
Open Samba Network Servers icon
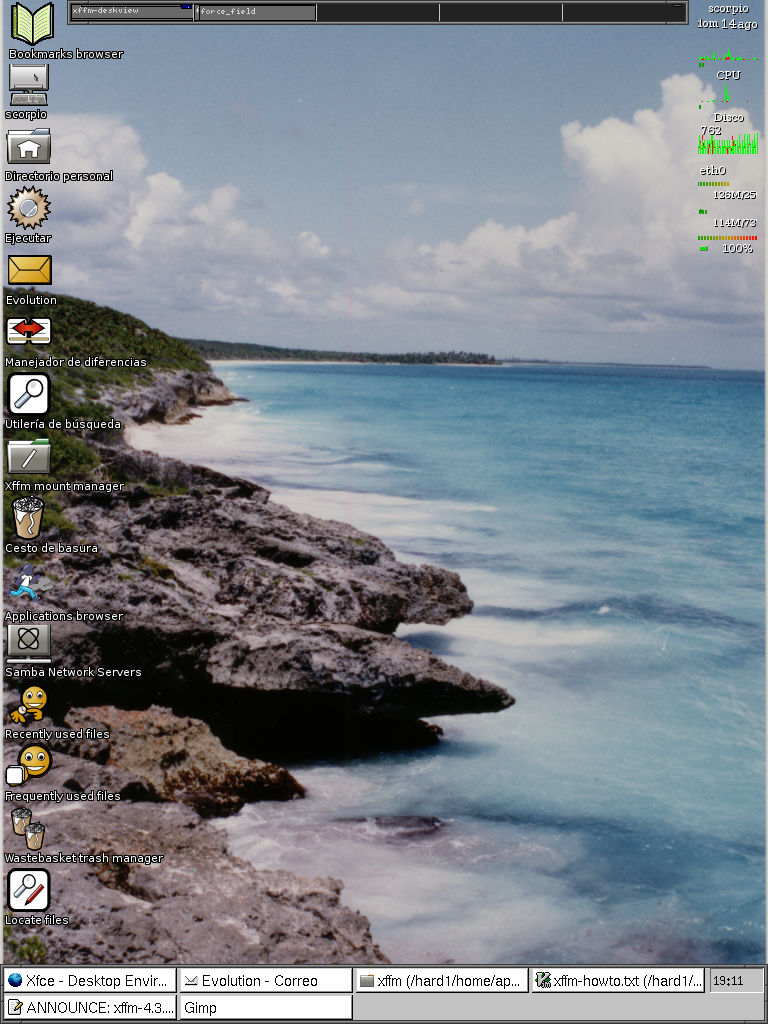[x=29, y=641]
